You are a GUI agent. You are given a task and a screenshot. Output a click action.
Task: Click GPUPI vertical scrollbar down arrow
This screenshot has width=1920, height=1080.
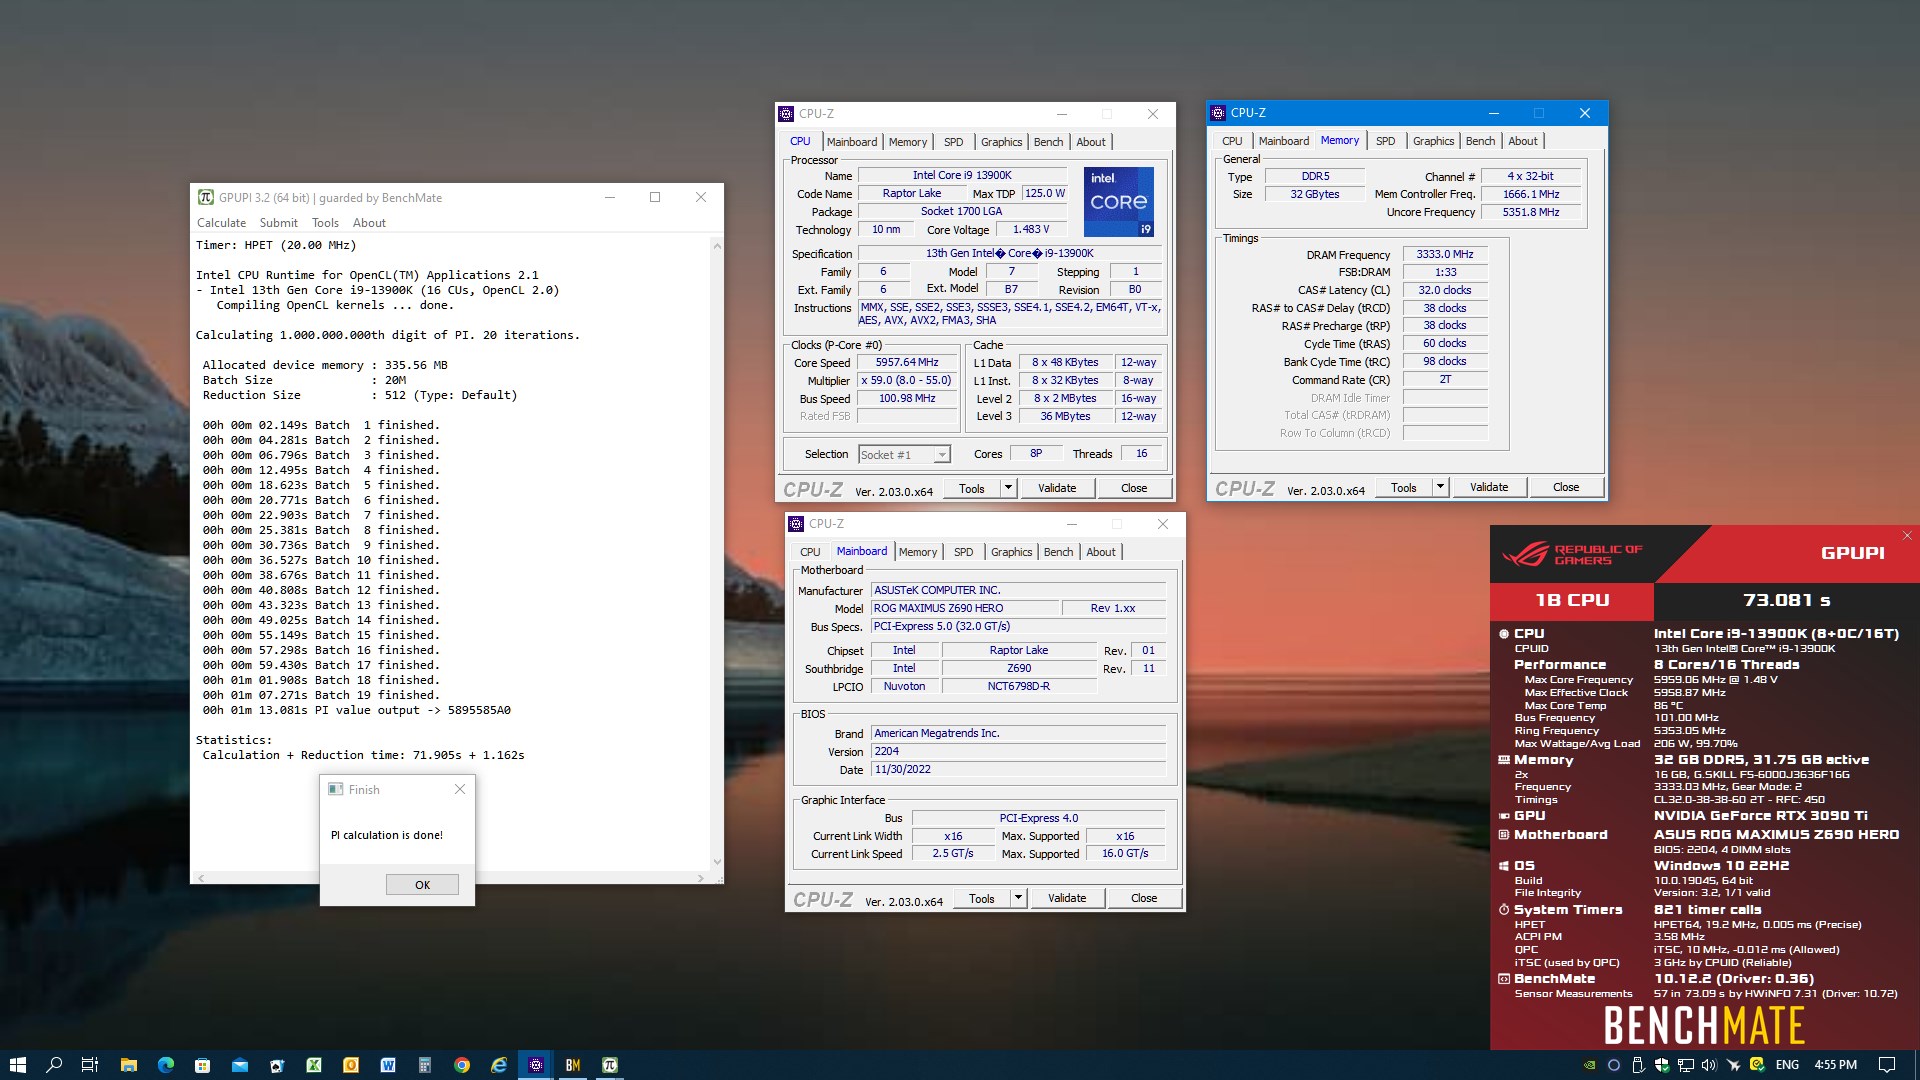pos(716,863)
